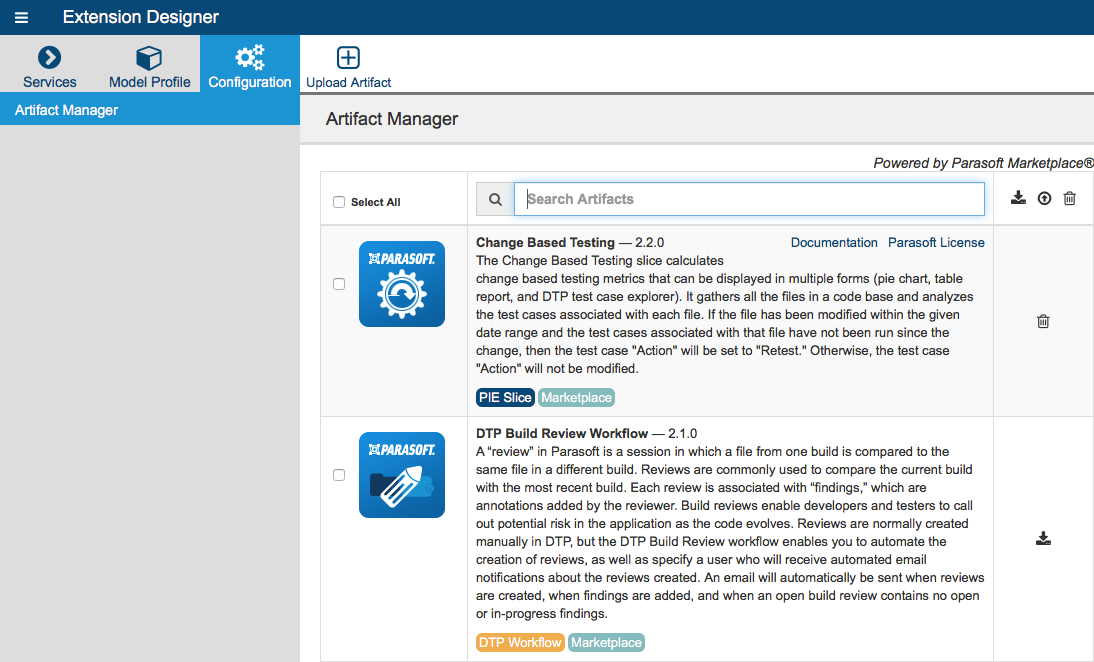Image resolution: width=1094 pixels, height=662 pixels.
Task: Click the search magnifier icon
Action: click(495, 200)
